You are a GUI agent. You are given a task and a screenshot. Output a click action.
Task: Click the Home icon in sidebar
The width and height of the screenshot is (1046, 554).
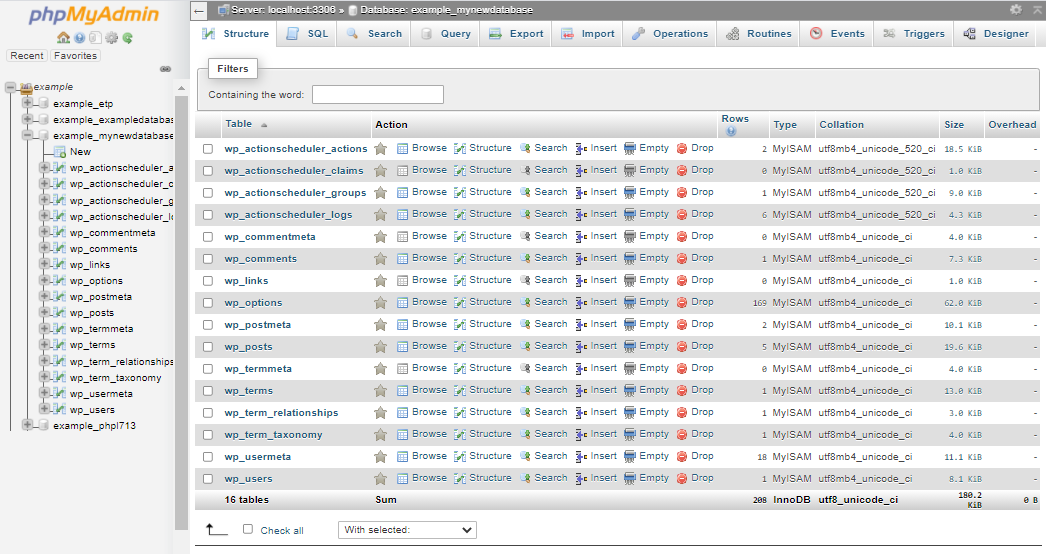[64, 38]
